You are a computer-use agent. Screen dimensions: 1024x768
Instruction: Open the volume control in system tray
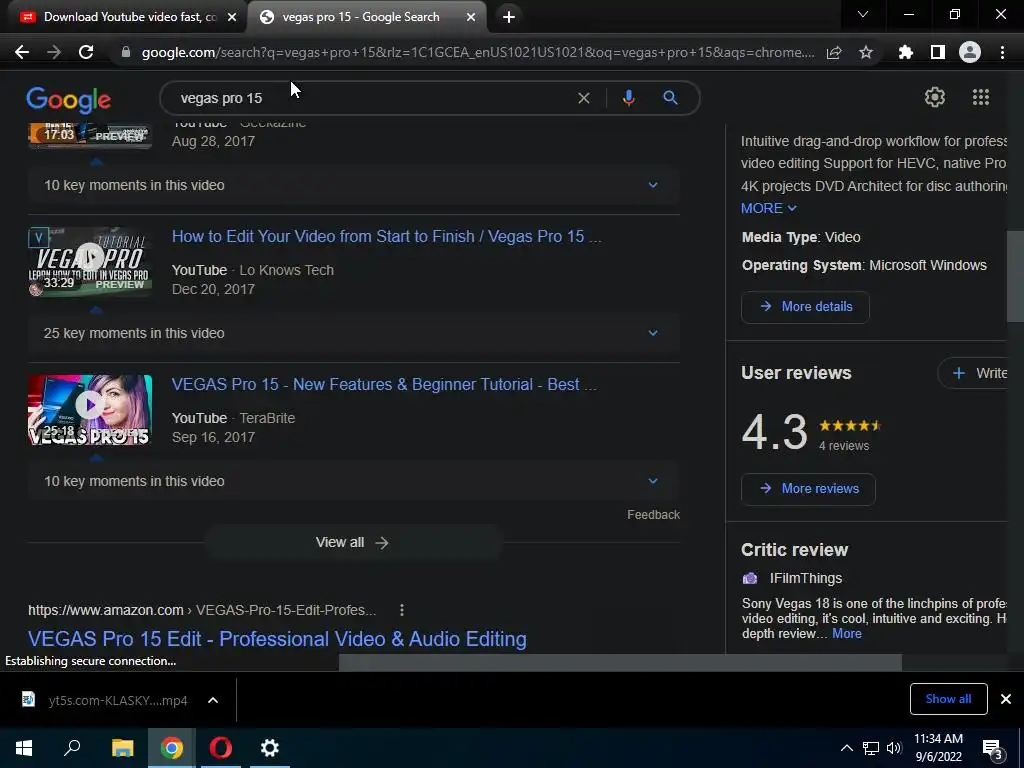click(x=894, y=748)
